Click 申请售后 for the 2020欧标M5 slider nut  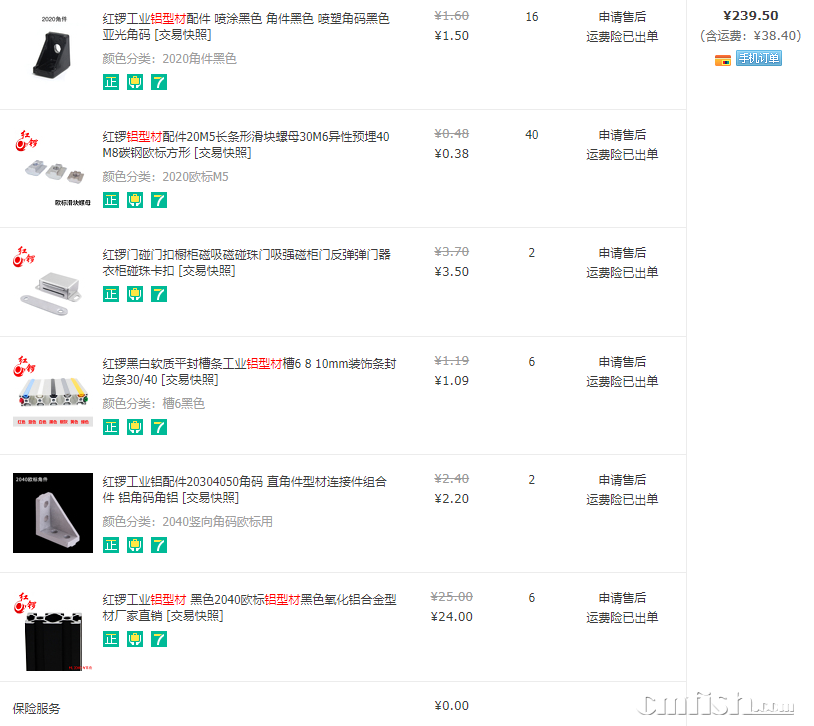(x=622, y=135)
